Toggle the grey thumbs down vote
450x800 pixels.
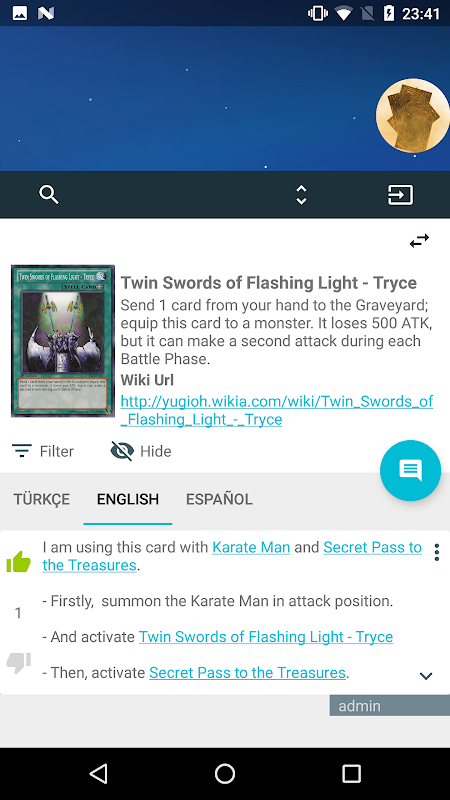pos(18,663)
